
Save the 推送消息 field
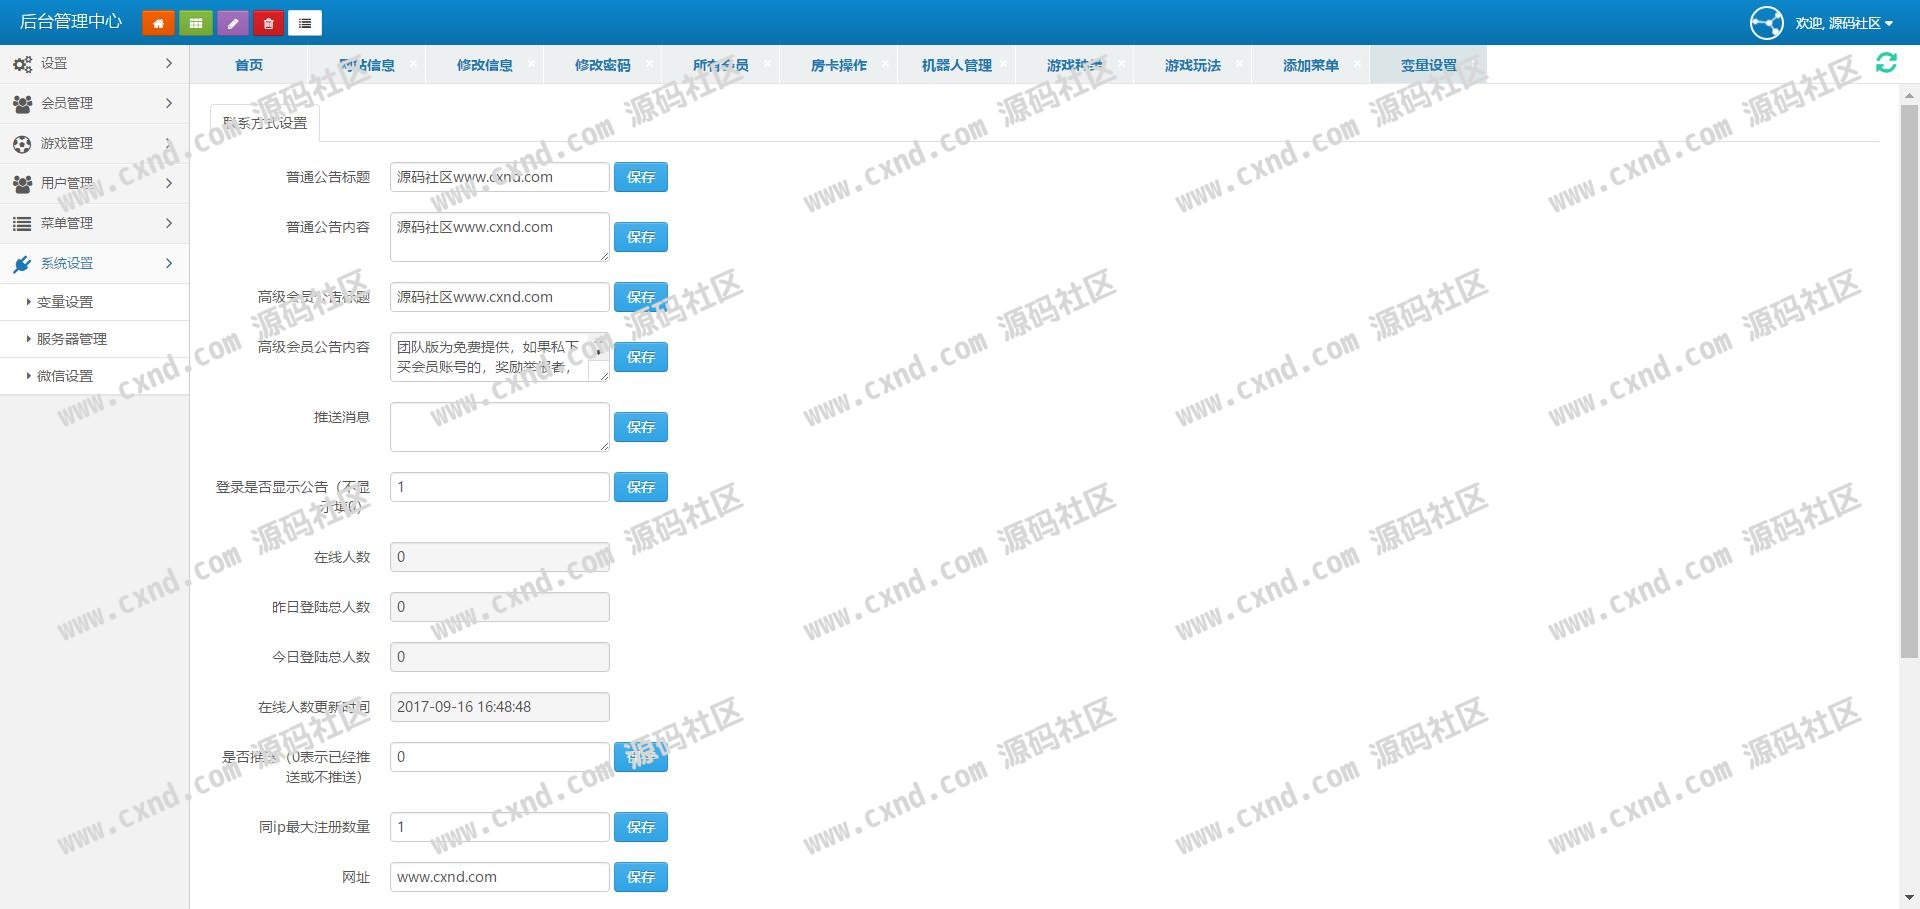point(641,427)
